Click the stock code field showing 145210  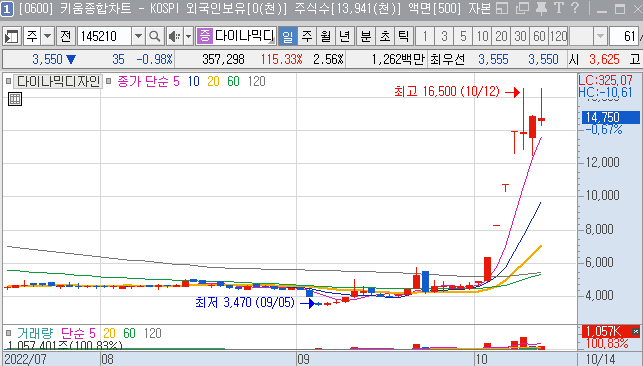(105, 36)
